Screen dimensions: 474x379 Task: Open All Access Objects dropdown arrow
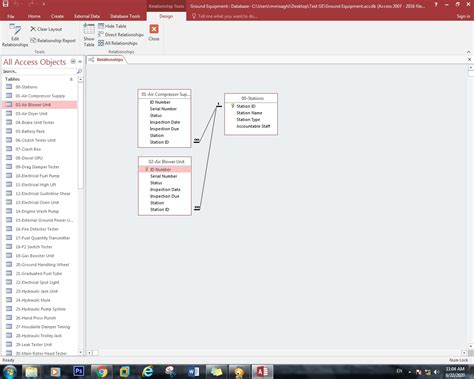point(73,62)
